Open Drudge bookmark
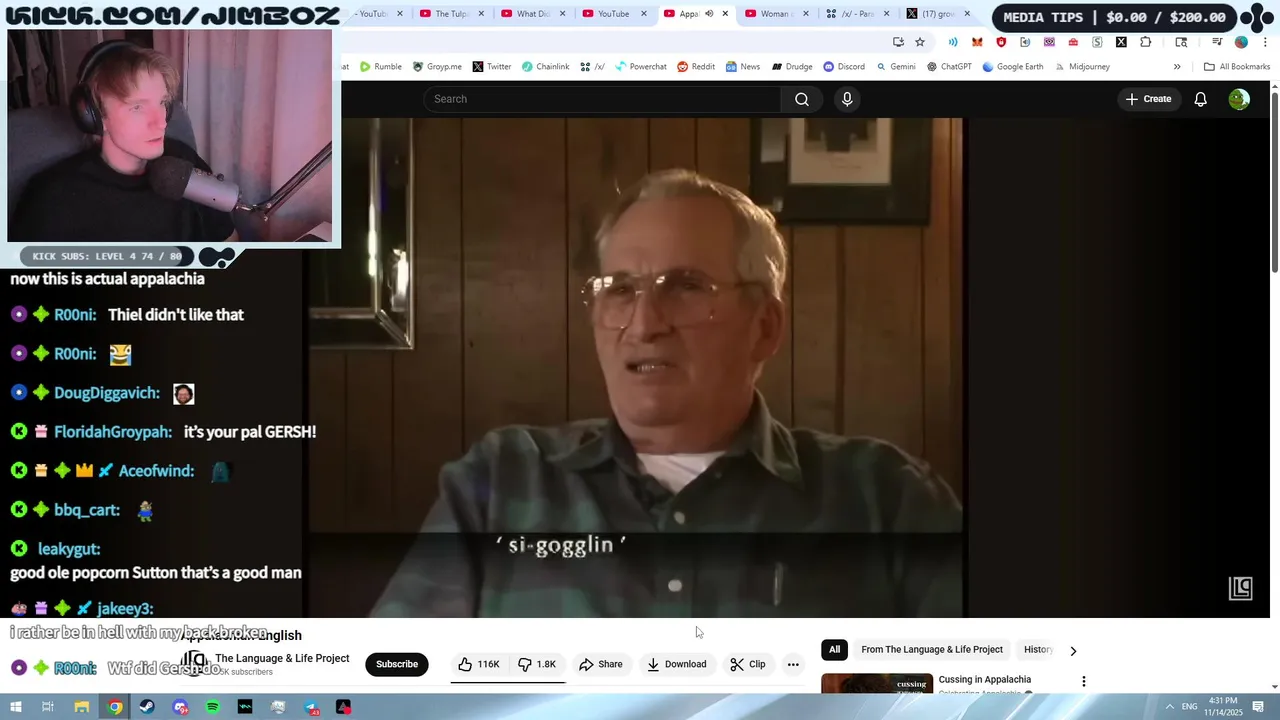Screen dimensions: 1280x720 791,67
